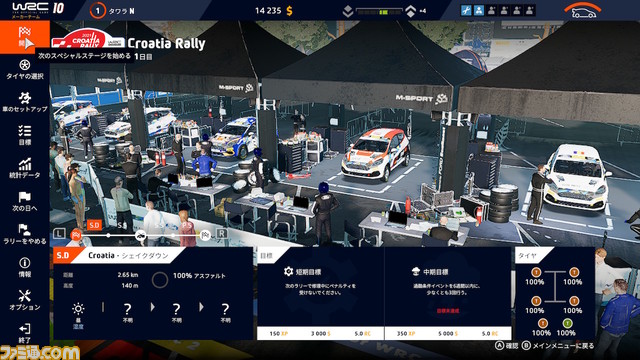Screen dimensions: 640x360
Task: Click the car condition gauge icon
Action: pyautogui.click(x=583, y=11)
